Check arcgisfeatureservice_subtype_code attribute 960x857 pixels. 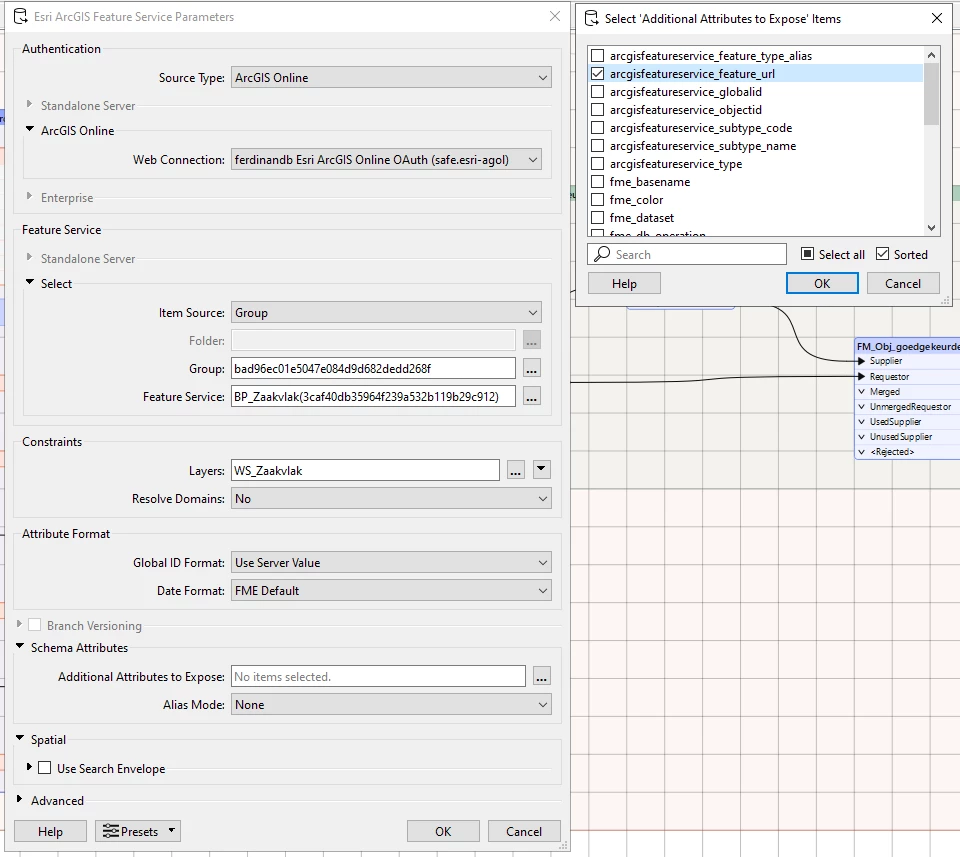click(598, 128)
